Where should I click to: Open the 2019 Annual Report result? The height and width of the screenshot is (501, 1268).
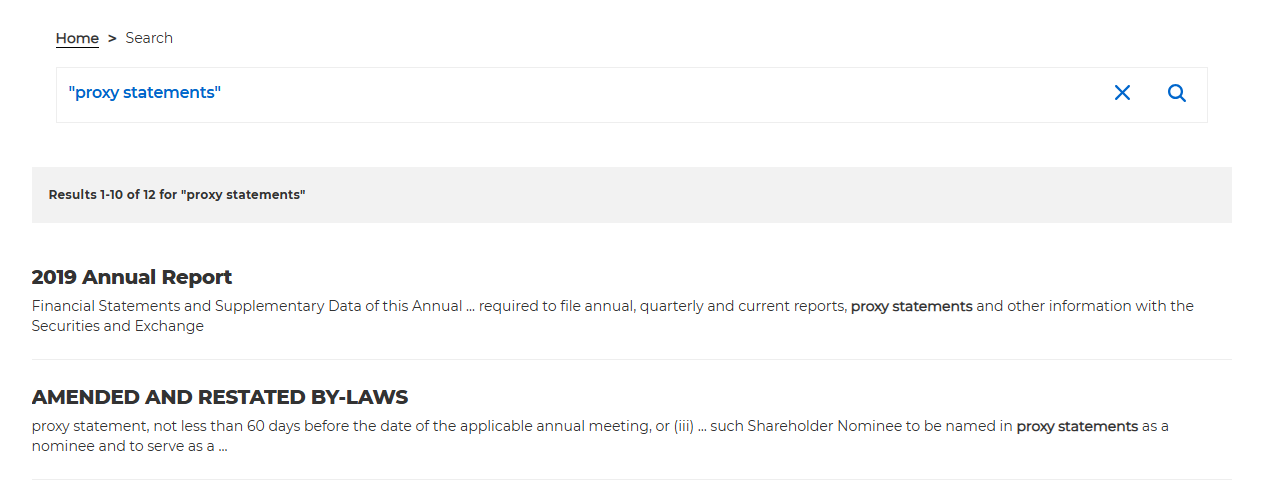click(x=132, y=277)
